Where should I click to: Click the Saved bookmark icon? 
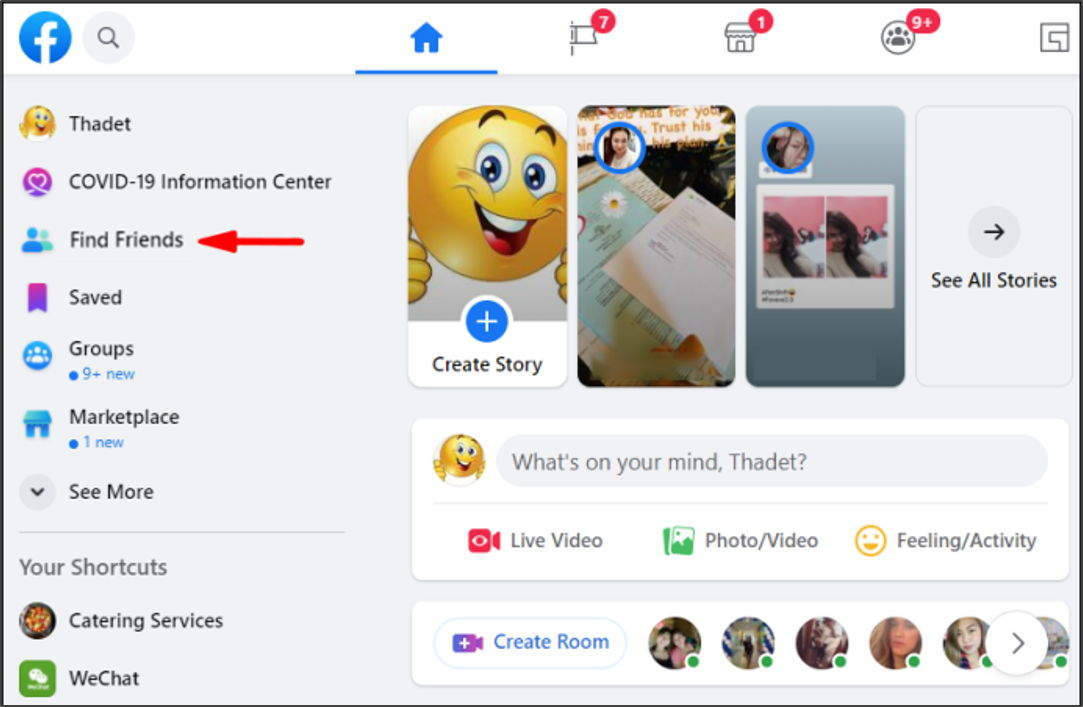click(x=37, y=298)
